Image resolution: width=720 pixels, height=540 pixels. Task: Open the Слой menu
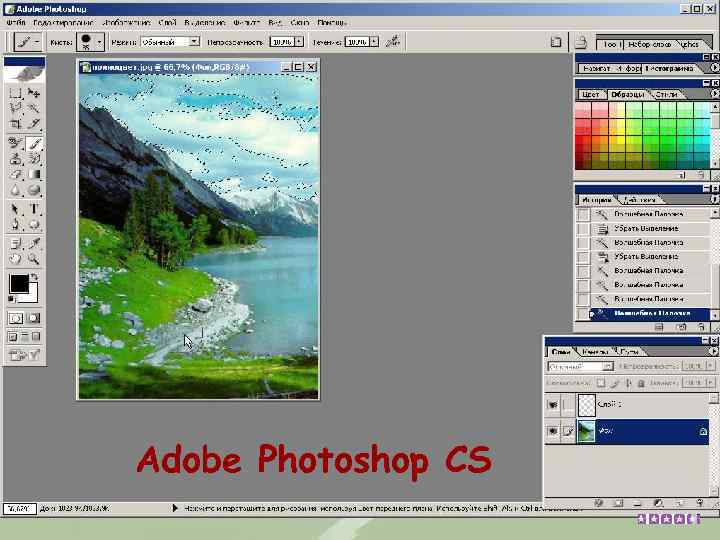click(x=168, y=22)
